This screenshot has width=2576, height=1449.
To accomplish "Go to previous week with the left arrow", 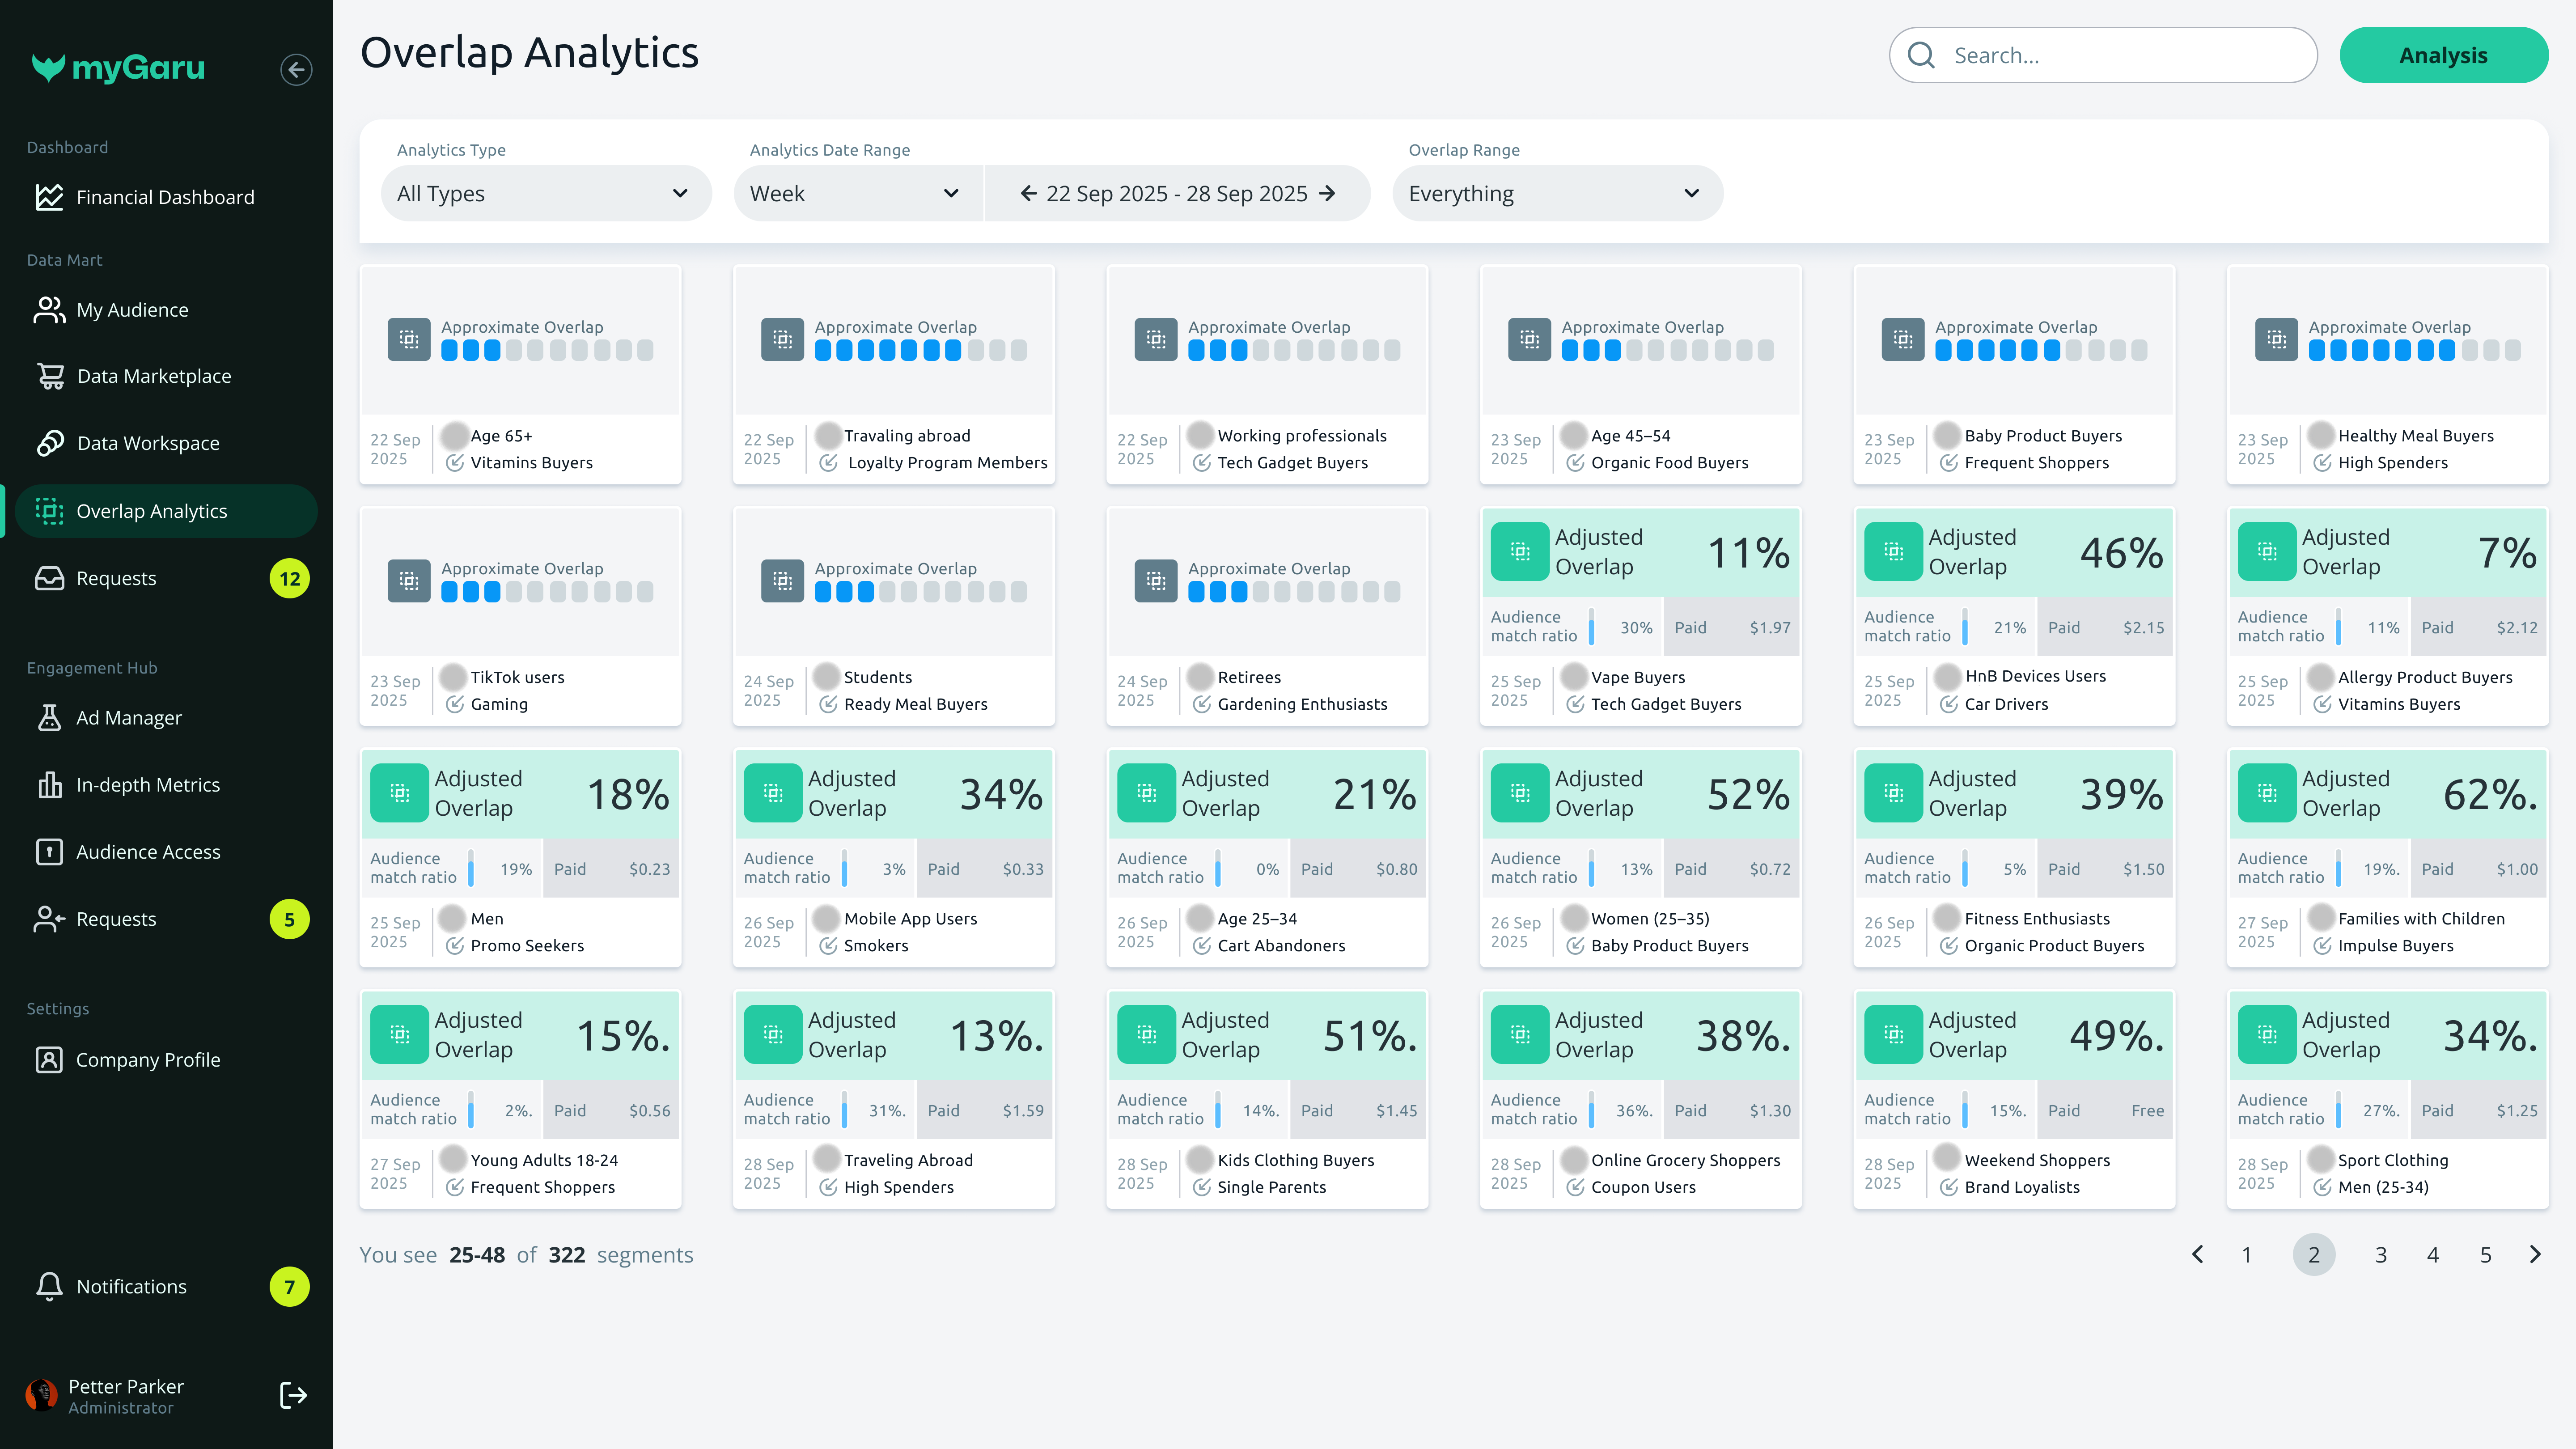I will (x=1028, y=194).
